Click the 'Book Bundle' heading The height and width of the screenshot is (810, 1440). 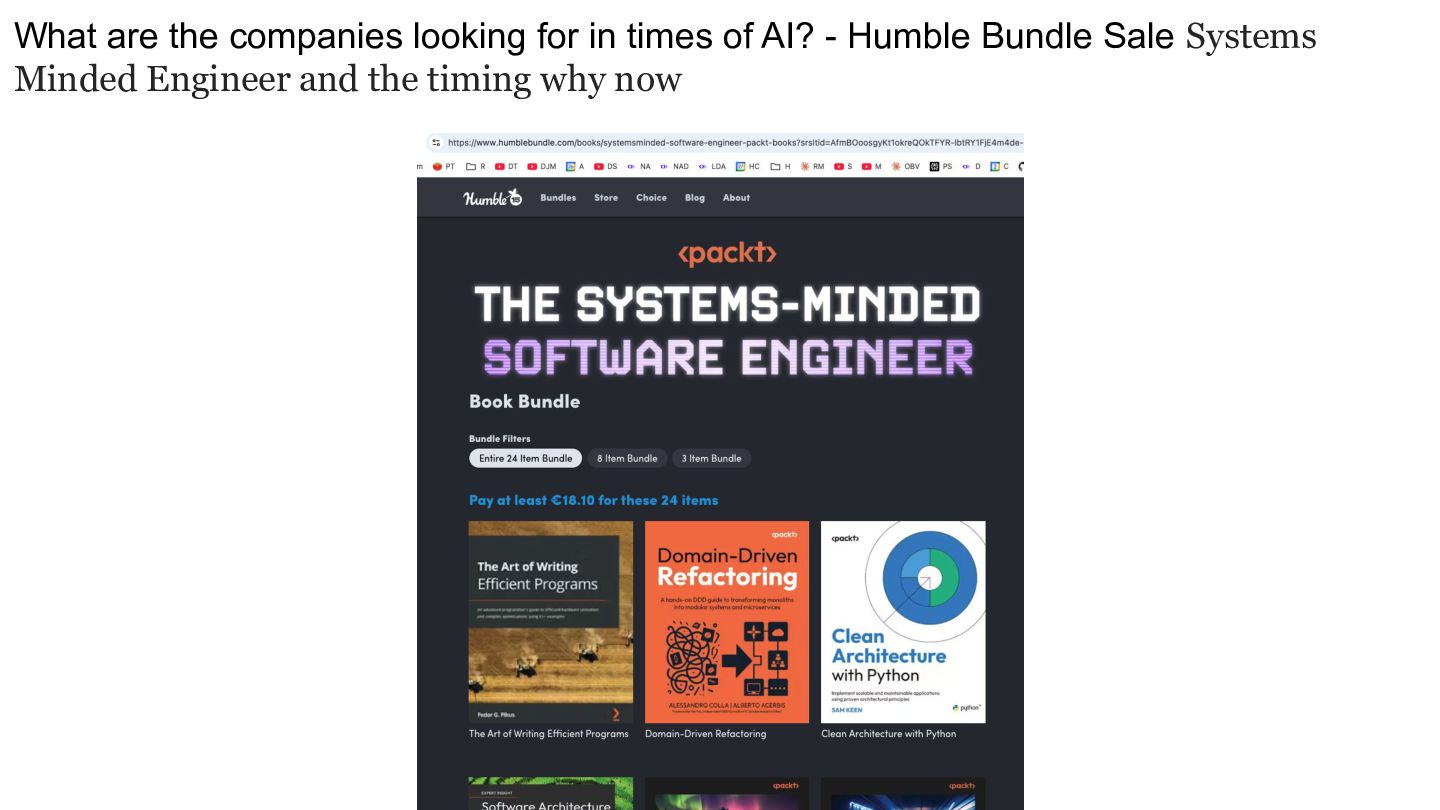click(x=525, y=401)
